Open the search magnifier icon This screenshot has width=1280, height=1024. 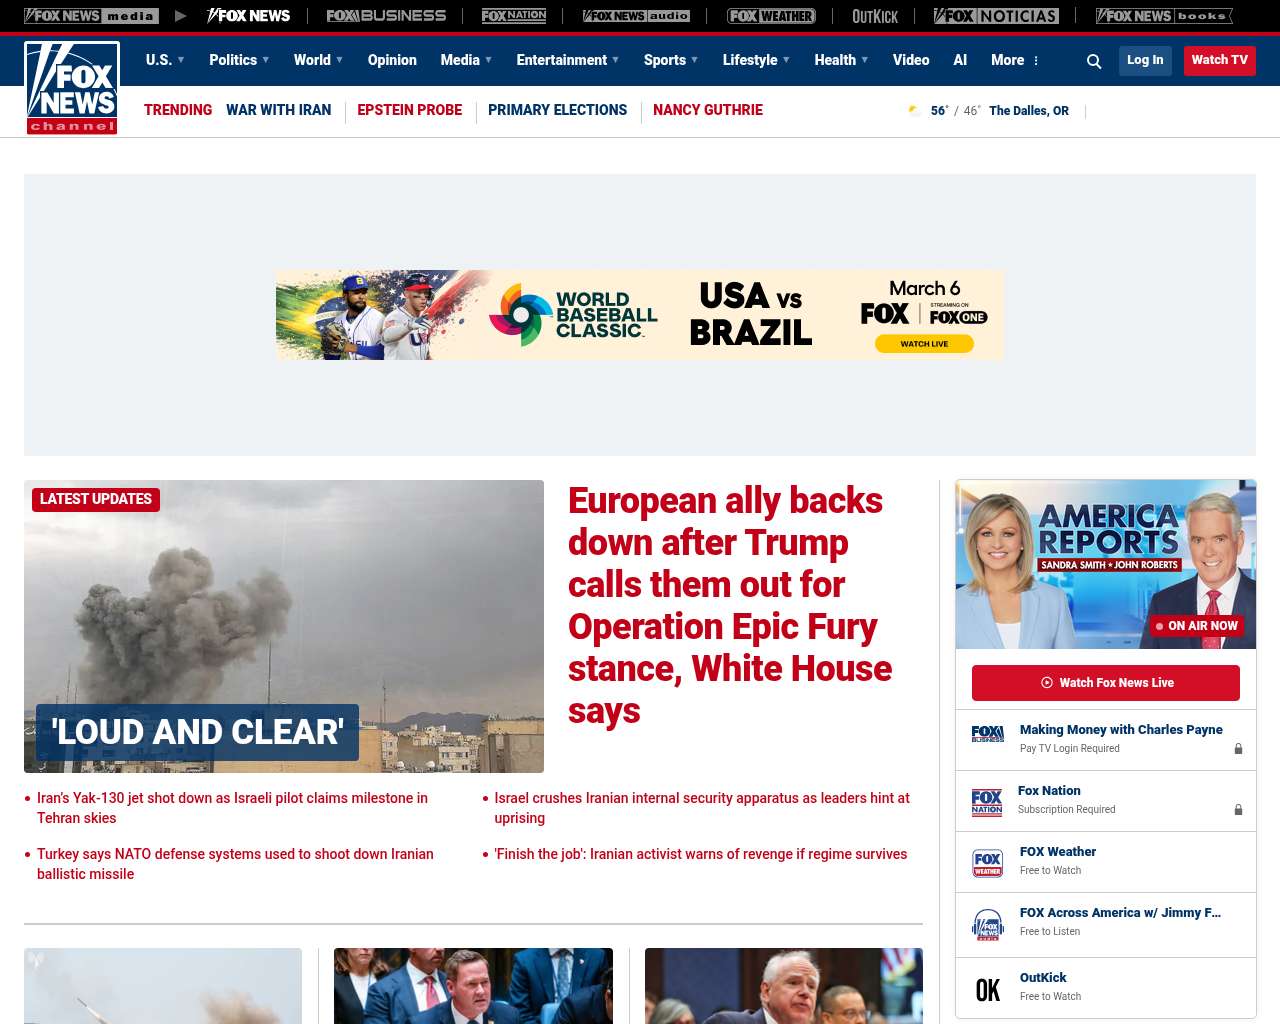pyautogui.click(x=1094, y=61)
